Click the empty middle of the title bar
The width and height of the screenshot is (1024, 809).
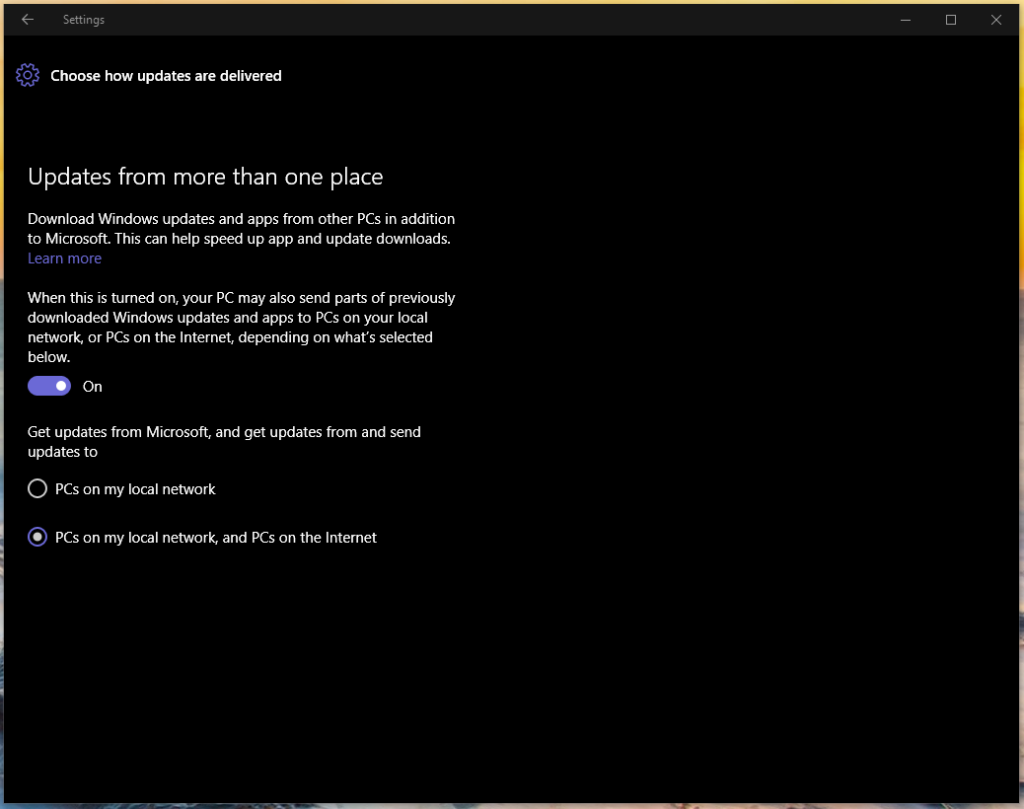[500, 19]
